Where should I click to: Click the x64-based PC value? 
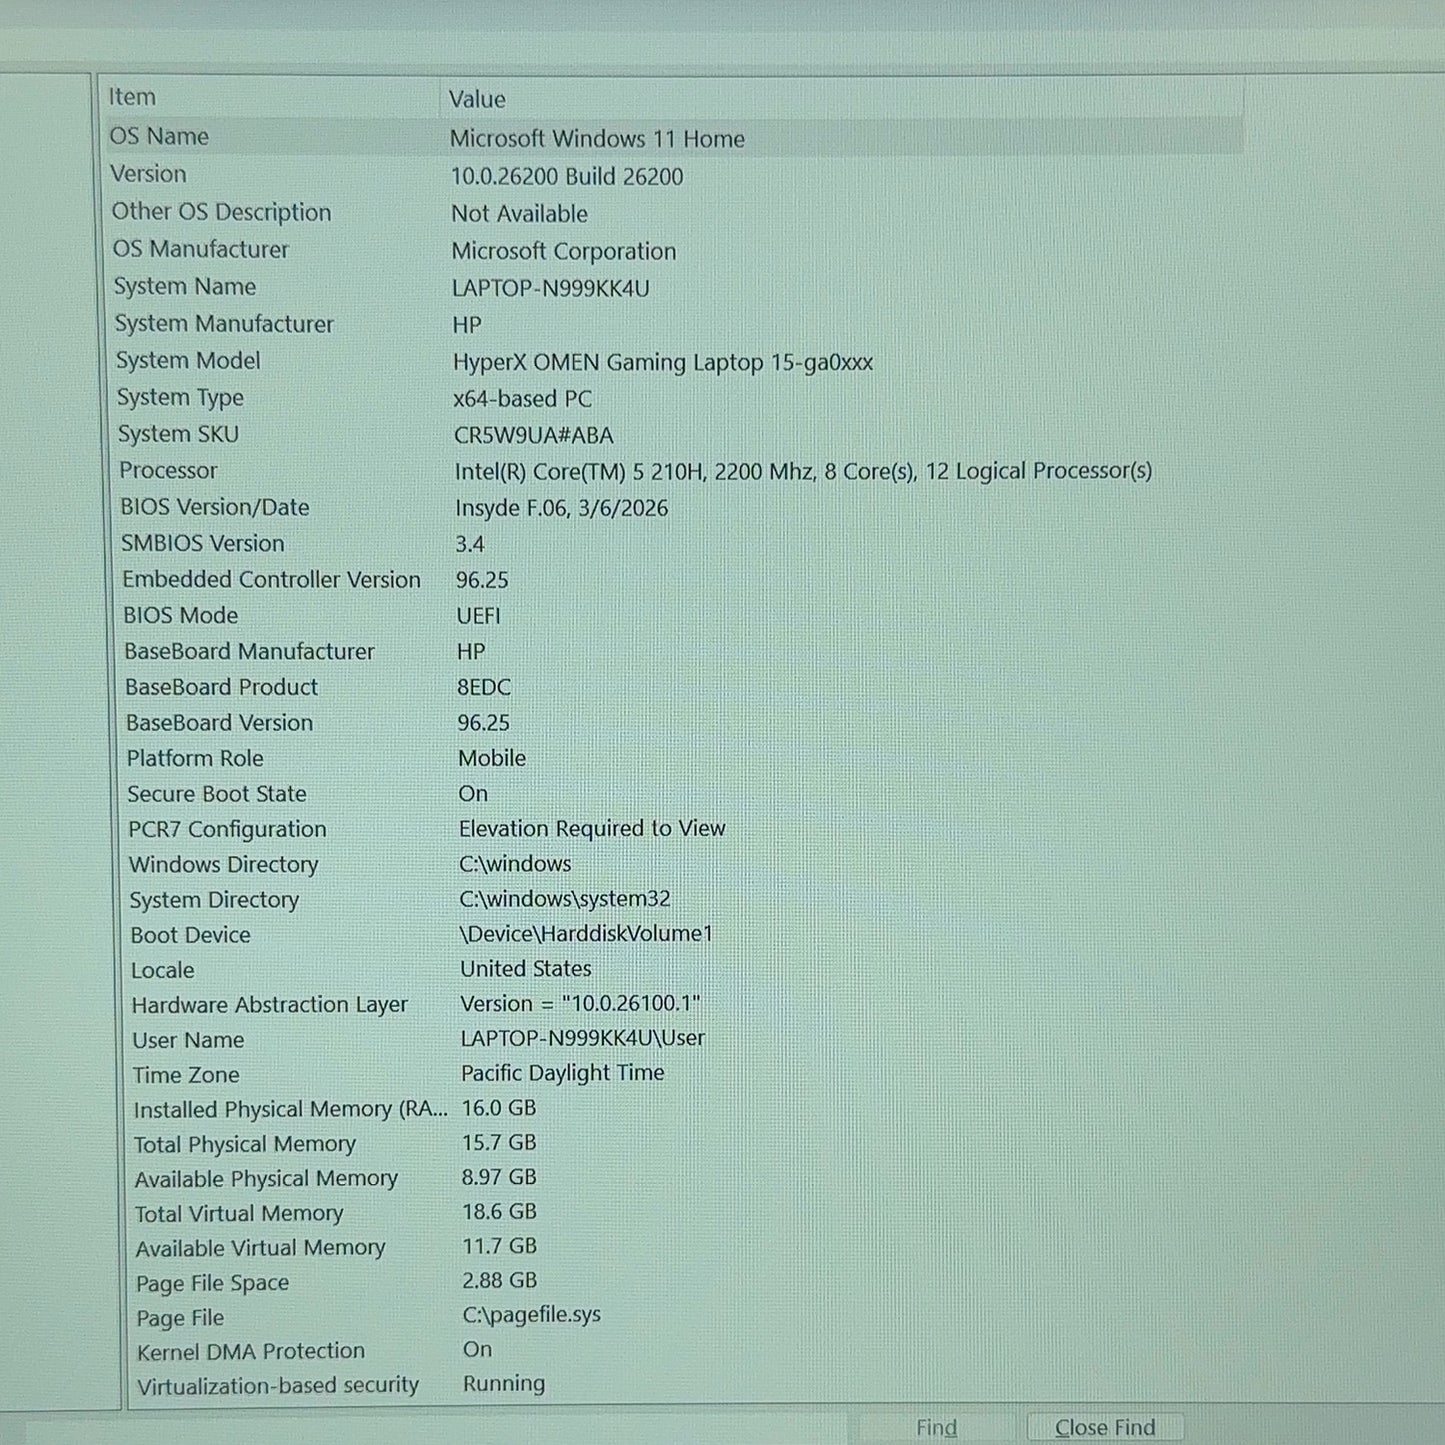coord(522,399)
